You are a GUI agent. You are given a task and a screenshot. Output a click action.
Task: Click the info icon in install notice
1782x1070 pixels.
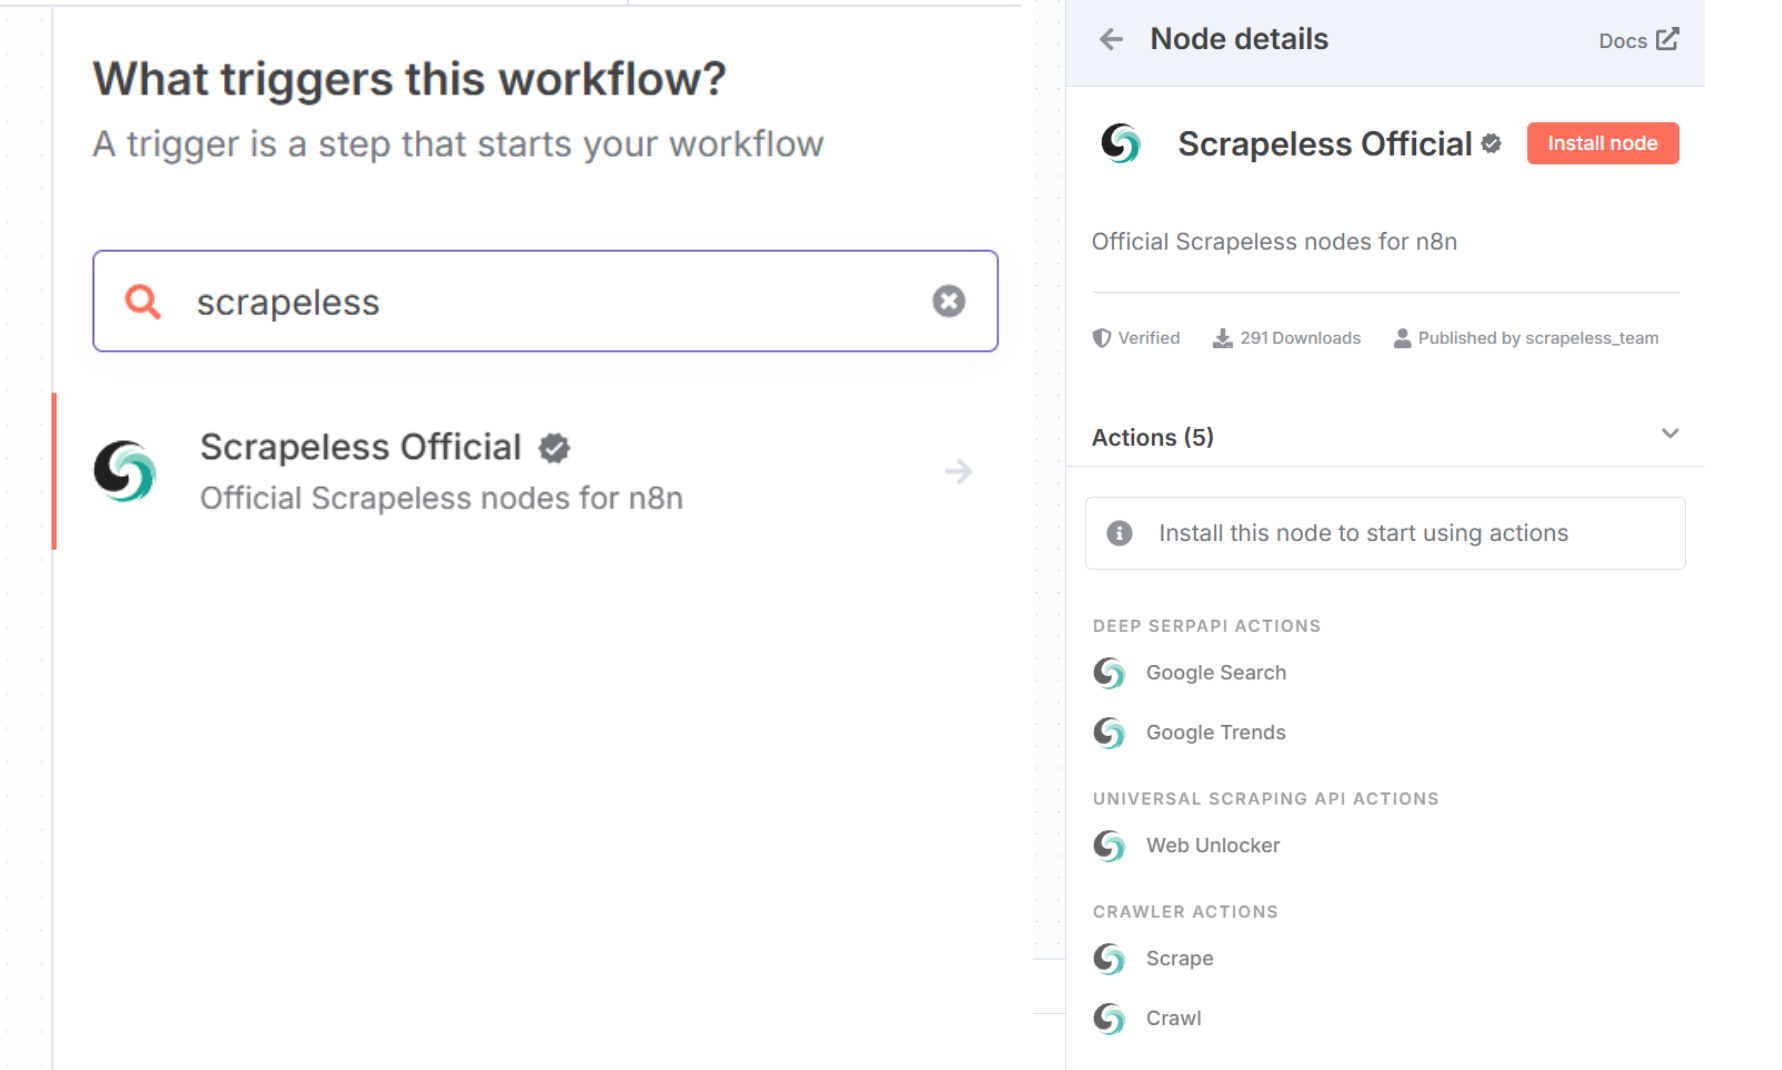click(x=1119, y=533)
